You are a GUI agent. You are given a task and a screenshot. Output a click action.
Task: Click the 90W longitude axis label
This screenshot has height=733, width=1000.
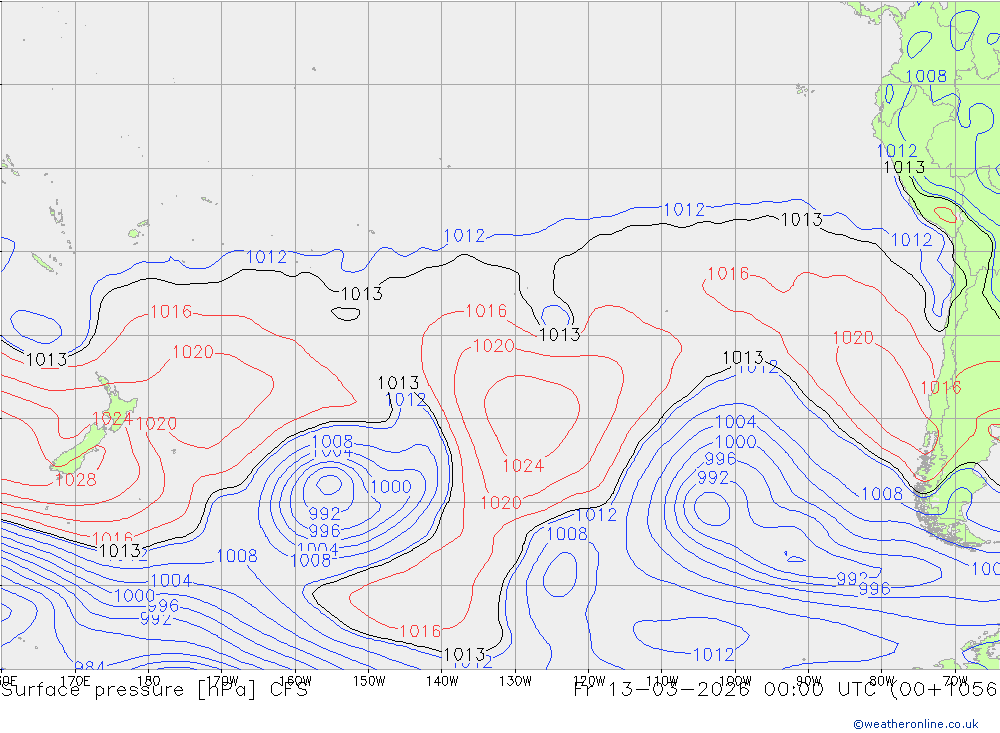(808, 680)
